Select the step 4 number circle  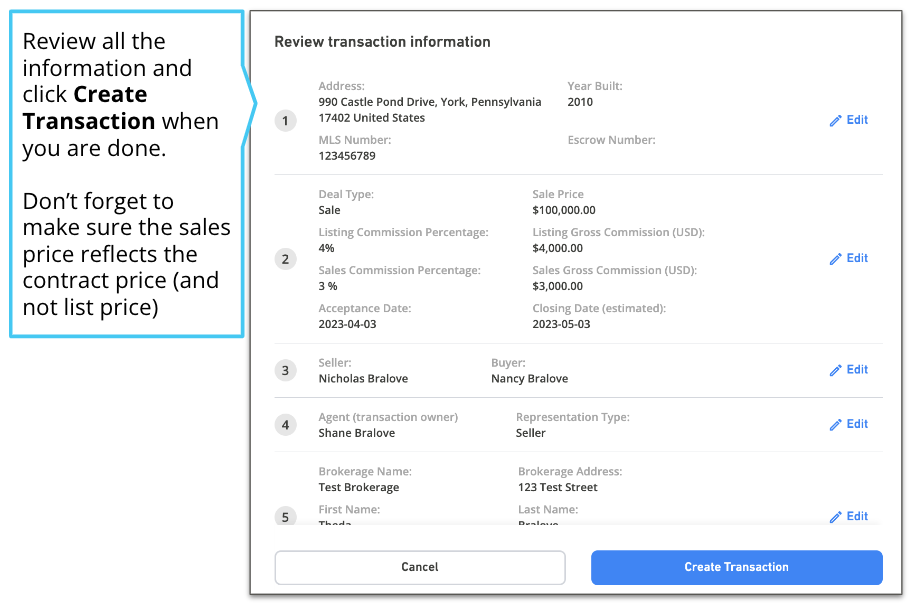tap(285, 425)
